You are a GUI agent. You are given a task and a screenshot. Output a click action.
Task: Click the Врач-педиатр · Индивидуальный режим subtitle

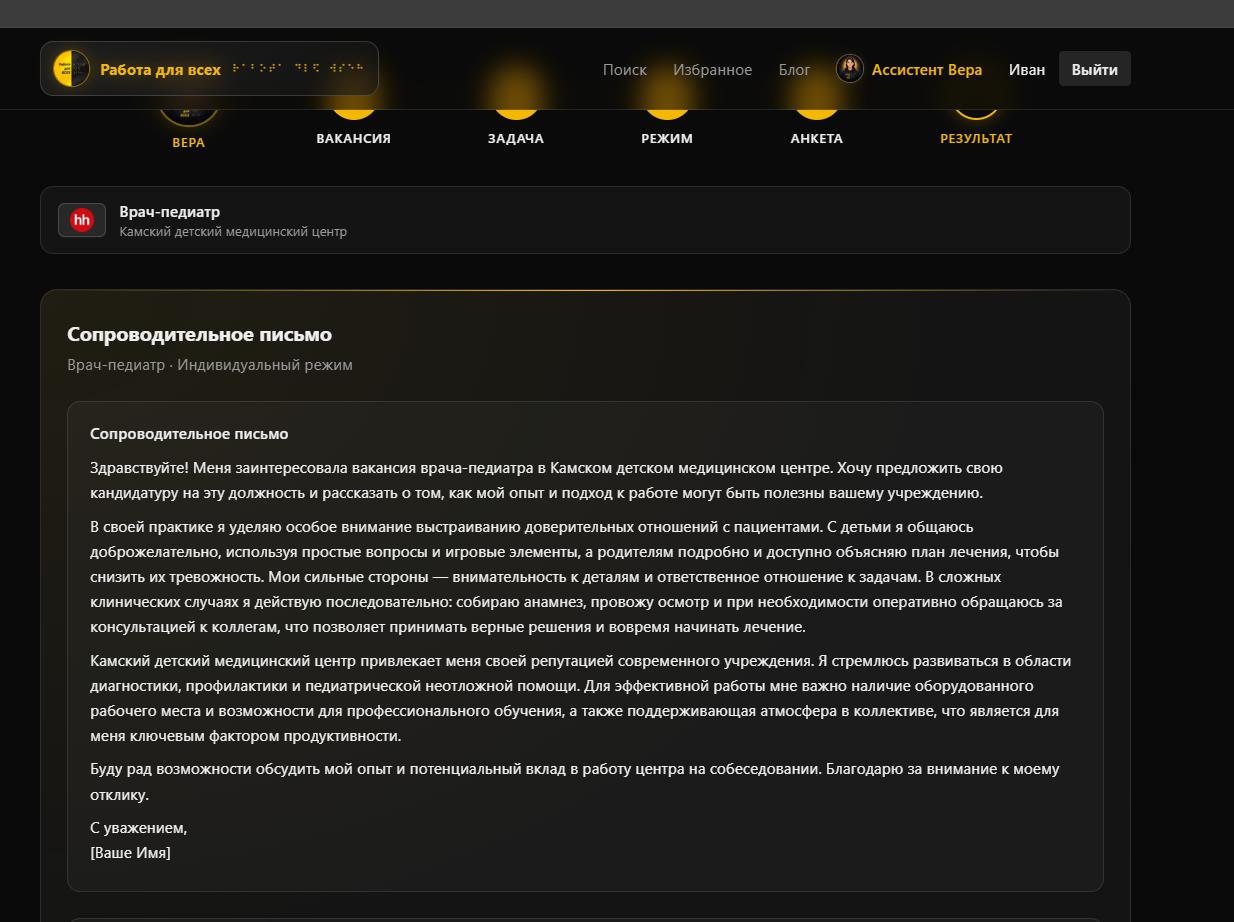[x=210, y=365]
